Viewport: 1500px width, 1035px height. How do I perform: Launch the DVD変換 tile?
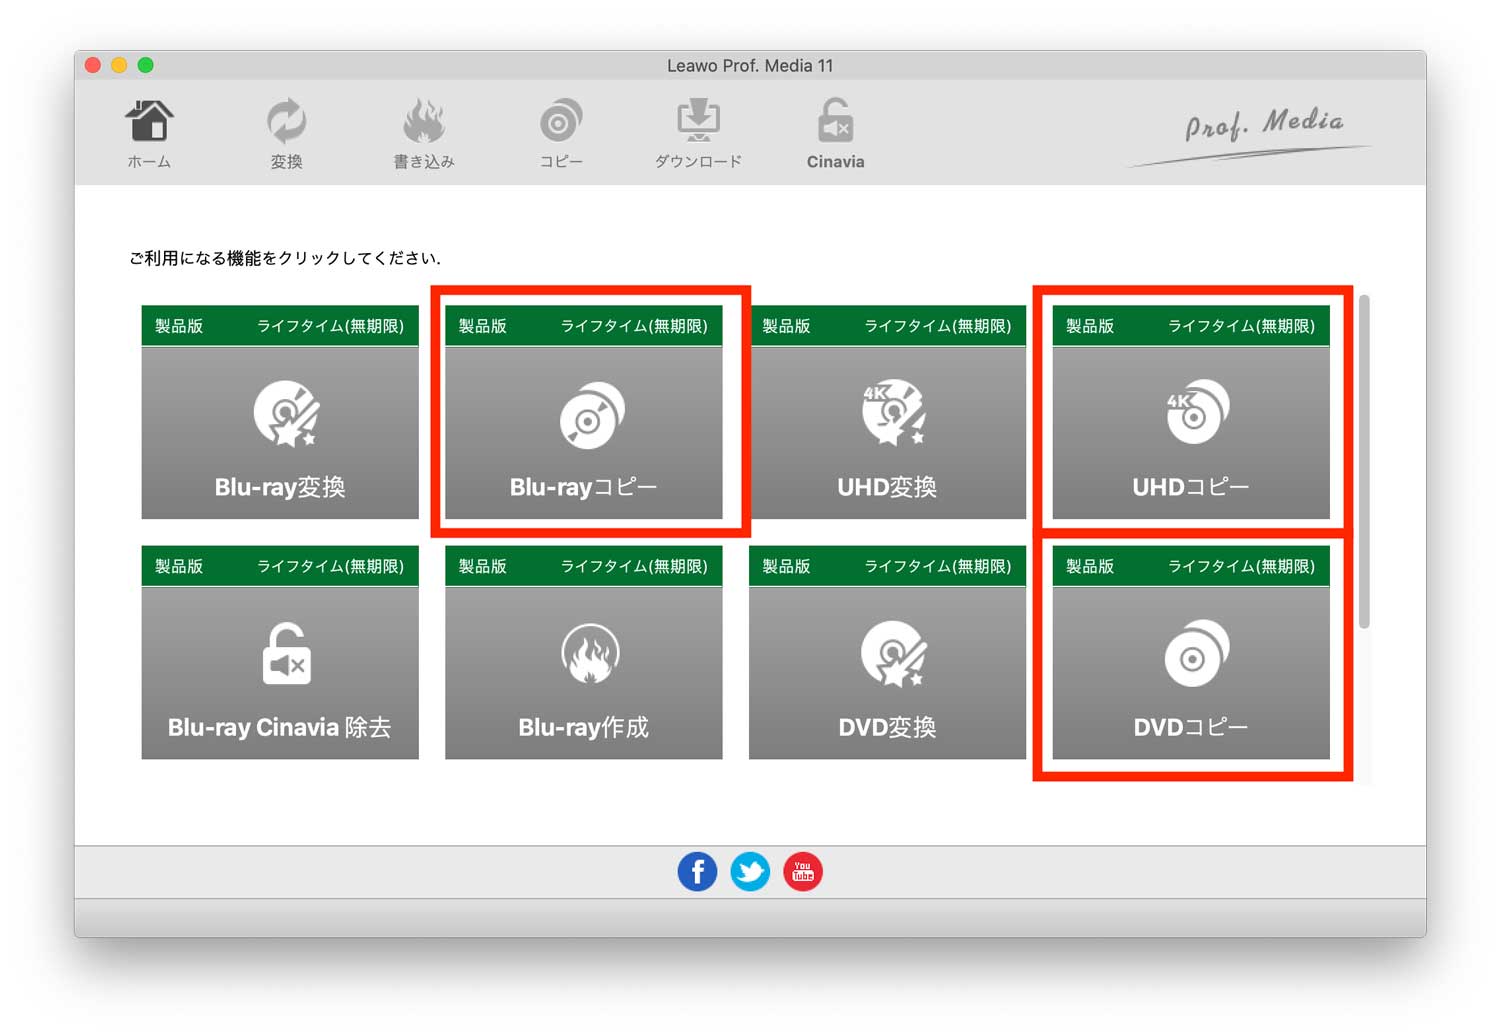[887, 652]
